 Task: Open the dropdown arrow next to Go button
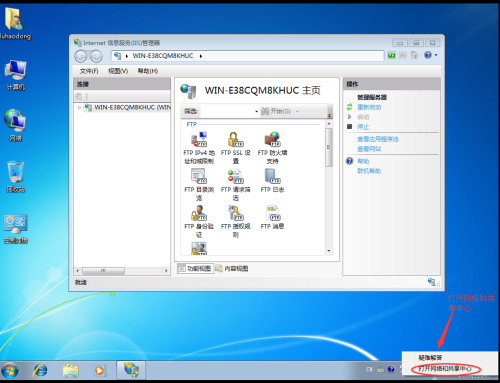(x=297, y=111)
